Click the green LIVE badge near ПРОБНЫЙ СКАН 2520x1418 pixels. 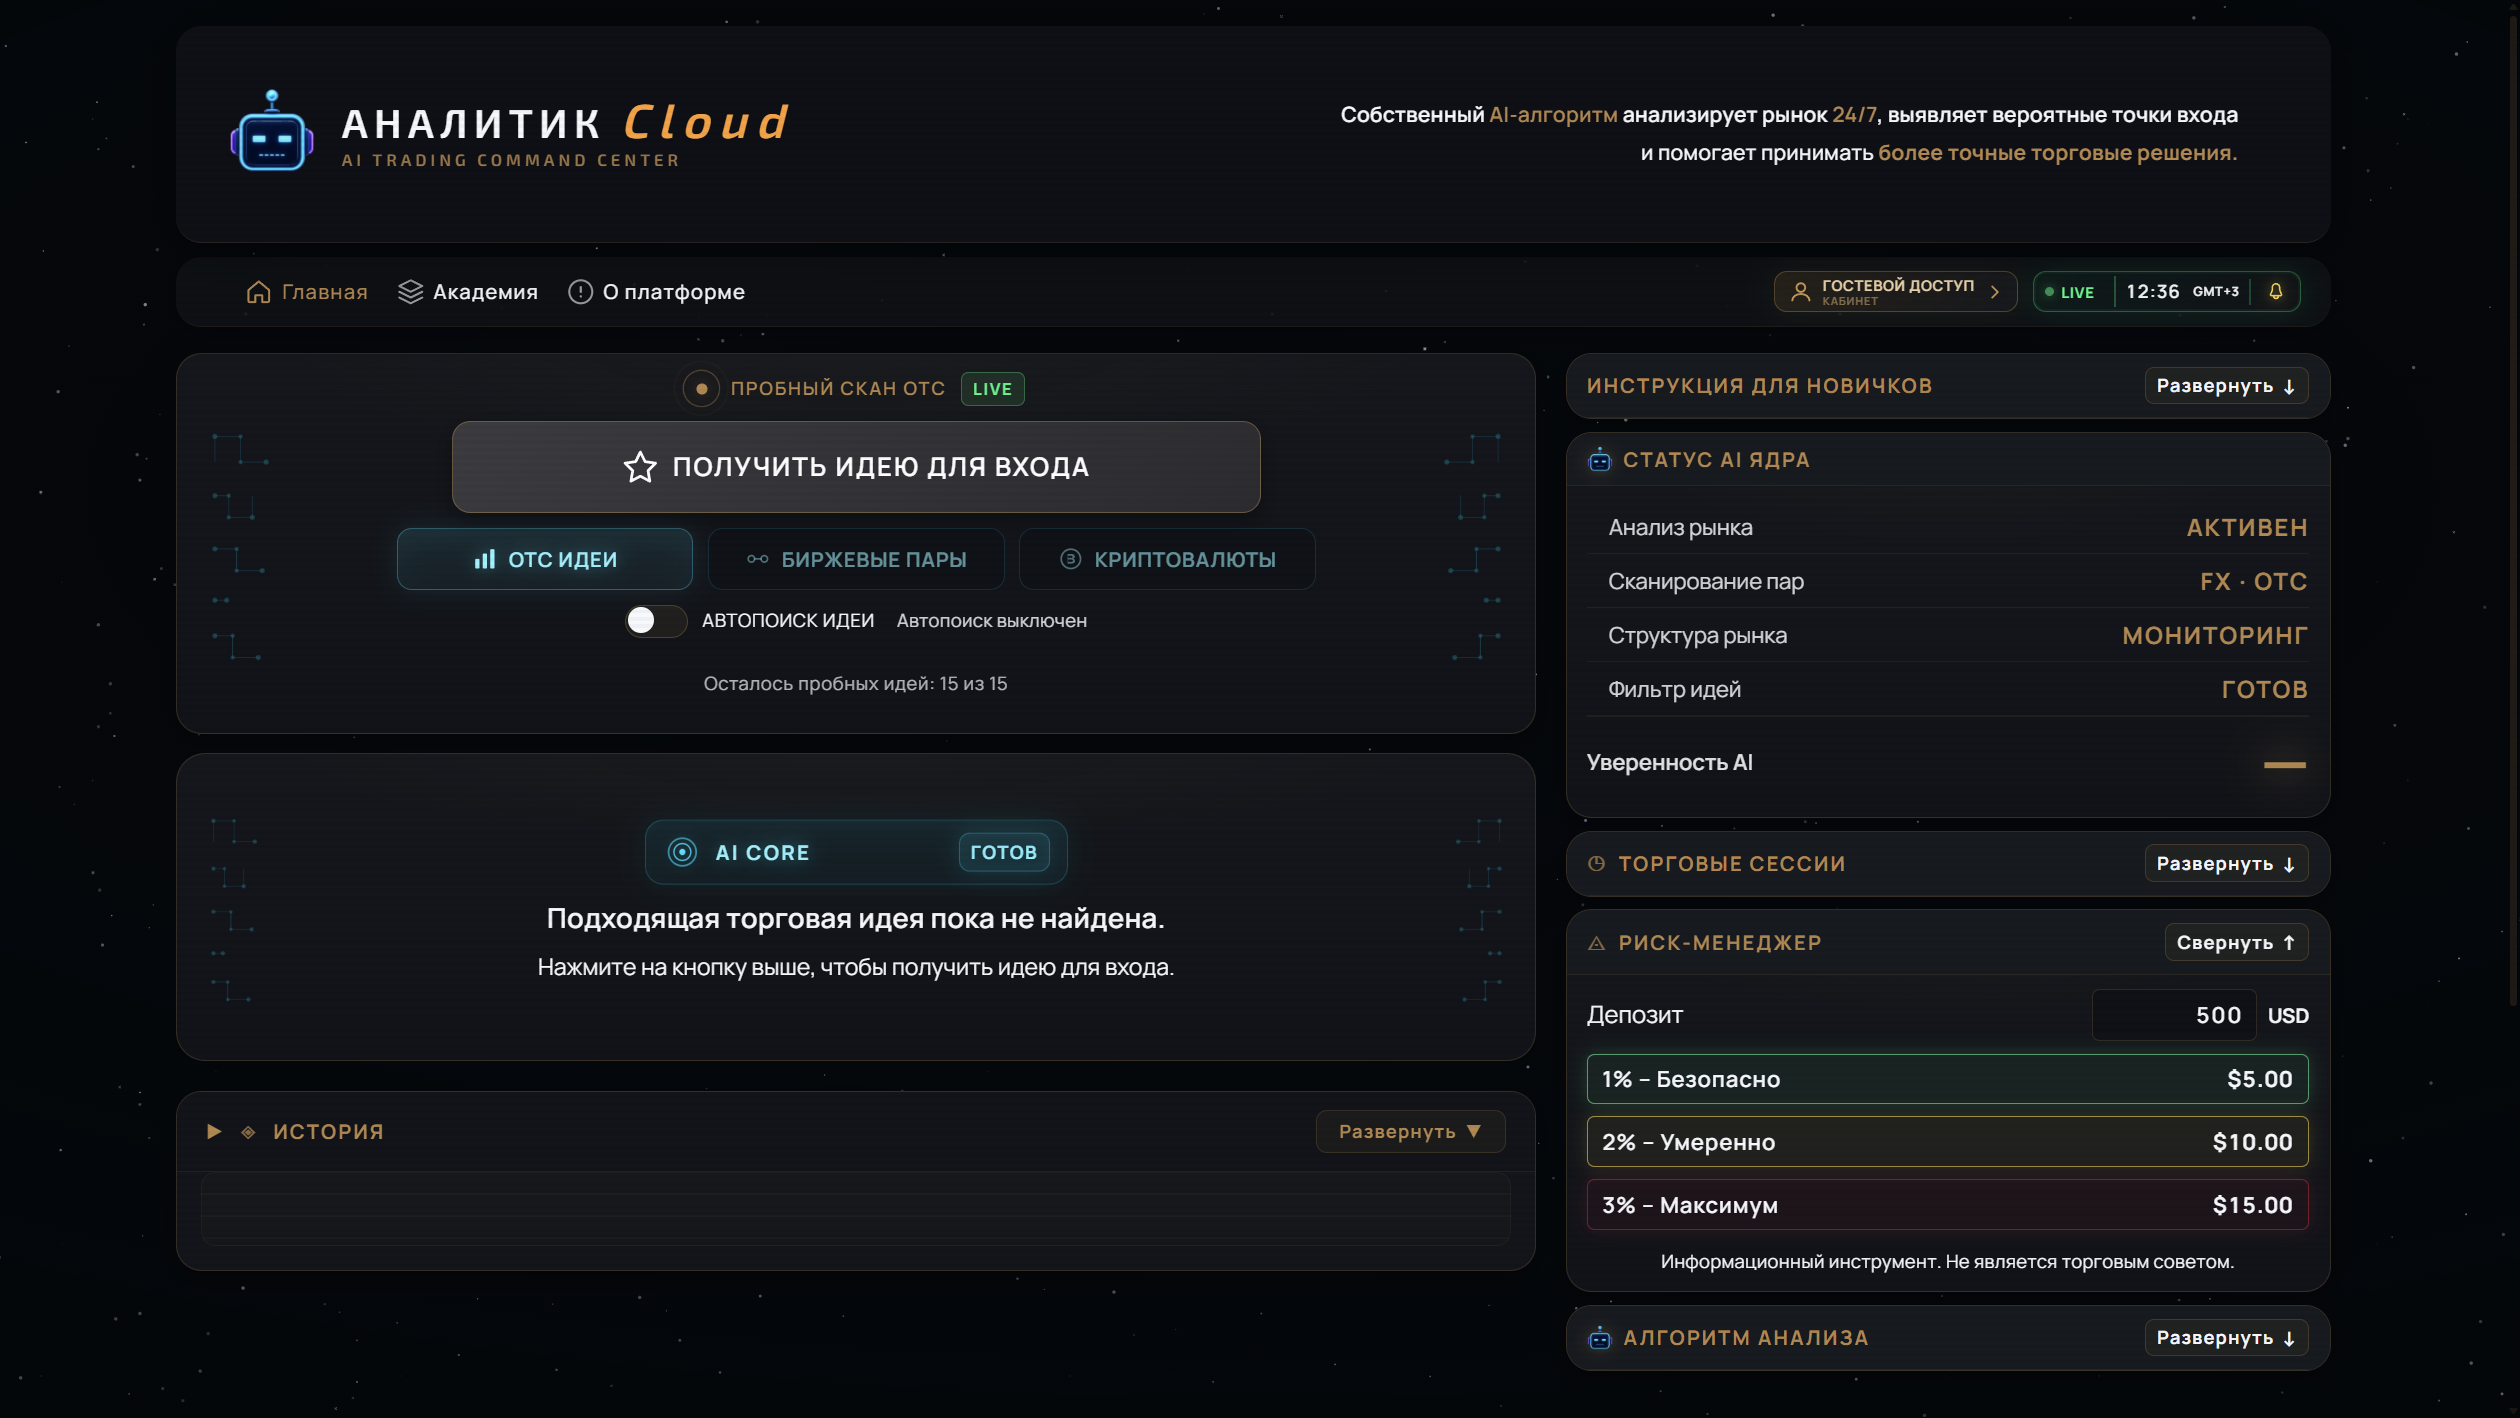click(x=992, y=389)
